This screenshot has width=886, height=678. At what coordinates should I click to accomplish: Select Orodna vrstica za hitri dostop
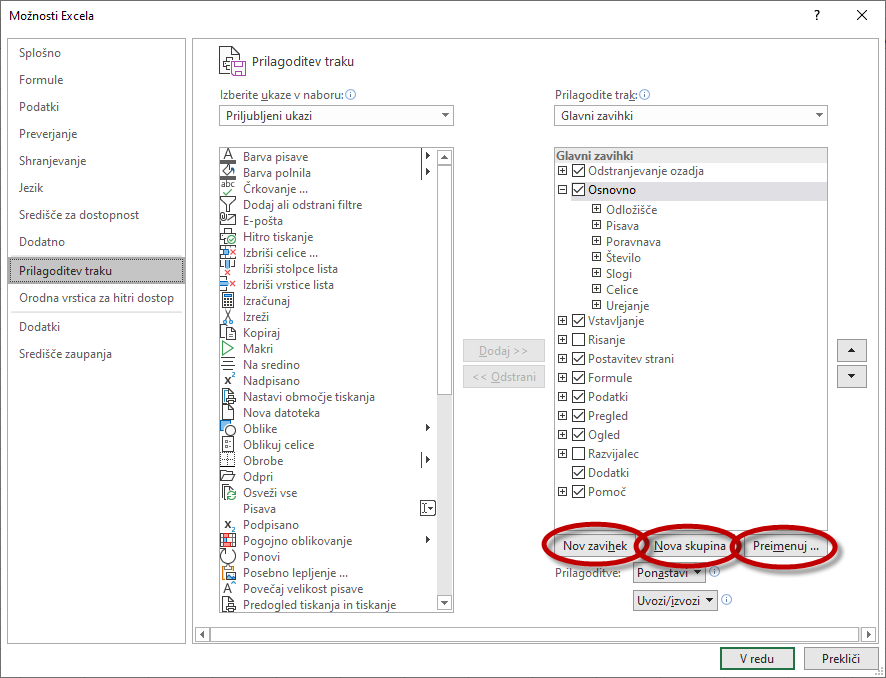coord(96,298)
